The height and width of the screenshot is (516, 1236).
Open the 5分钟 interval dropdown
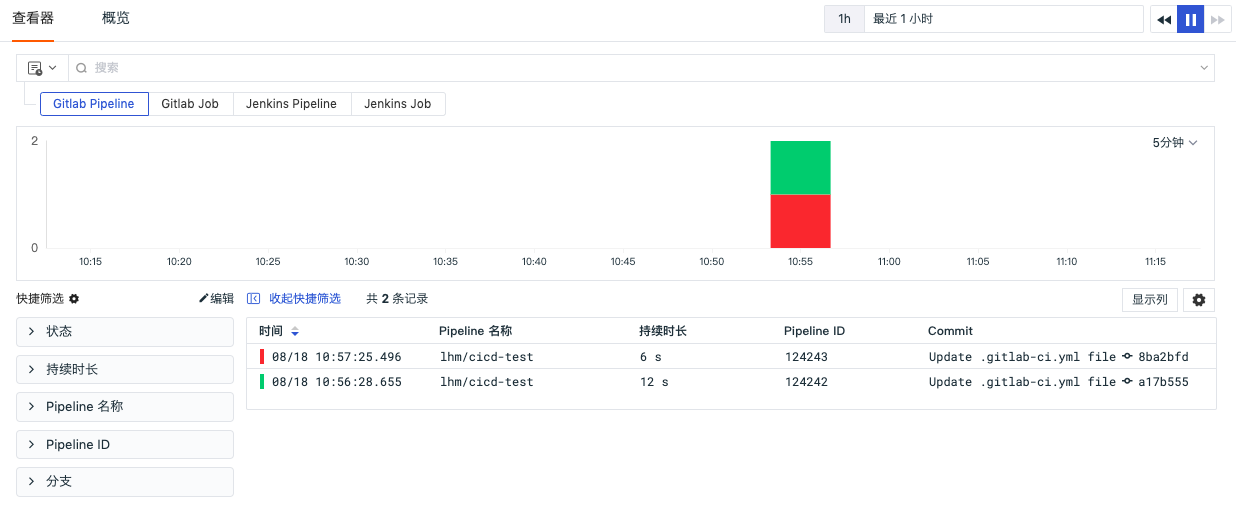tap(1175, 143)
